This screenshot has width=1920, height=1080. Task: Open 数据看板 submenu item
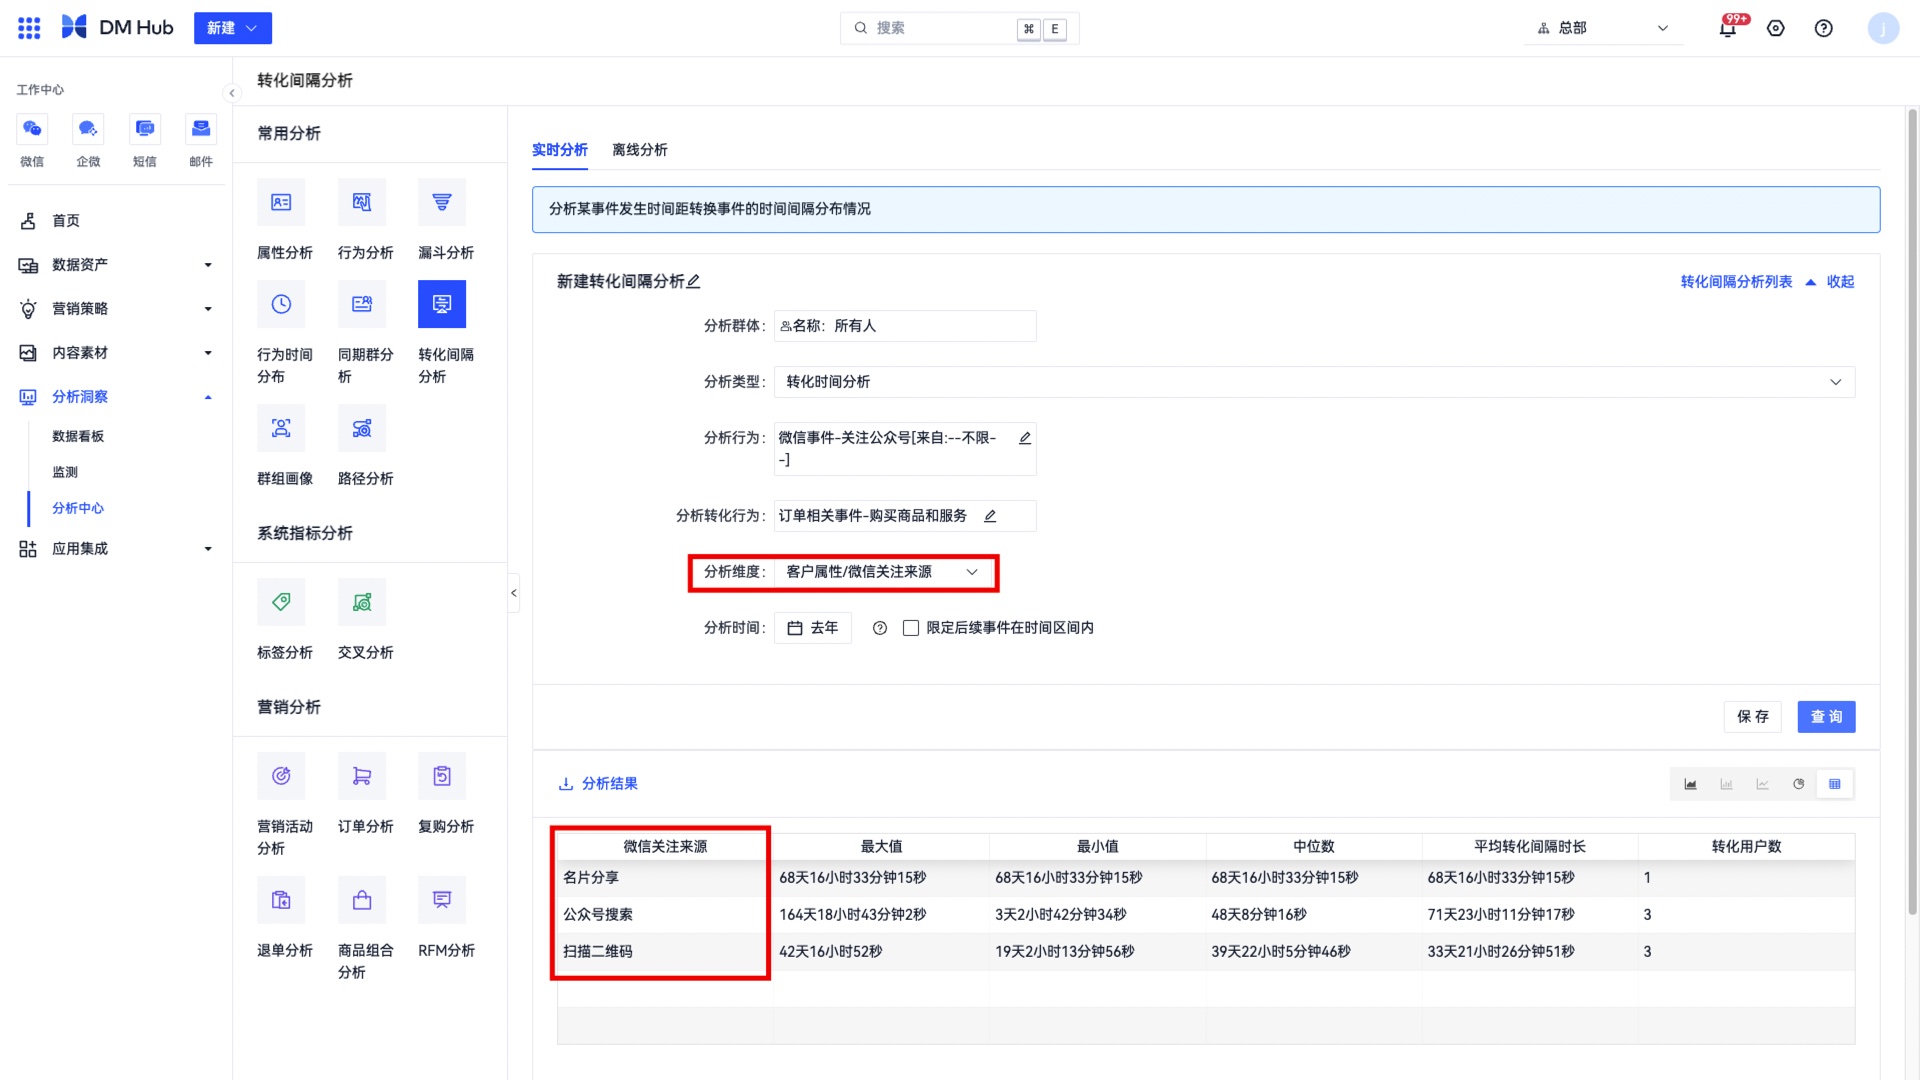coord(78,436)
